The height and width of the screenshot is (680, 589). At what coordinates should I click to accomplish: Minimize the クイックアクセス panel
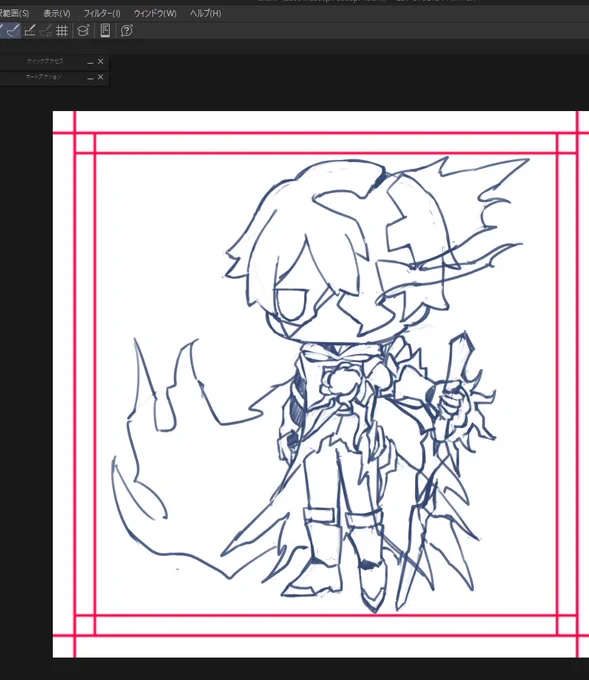(x=90, y=62)
